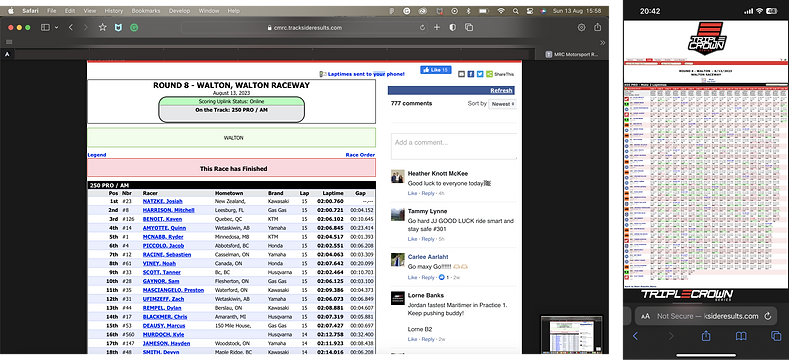
Task: Open the File menu
Action: pos(51,11)
